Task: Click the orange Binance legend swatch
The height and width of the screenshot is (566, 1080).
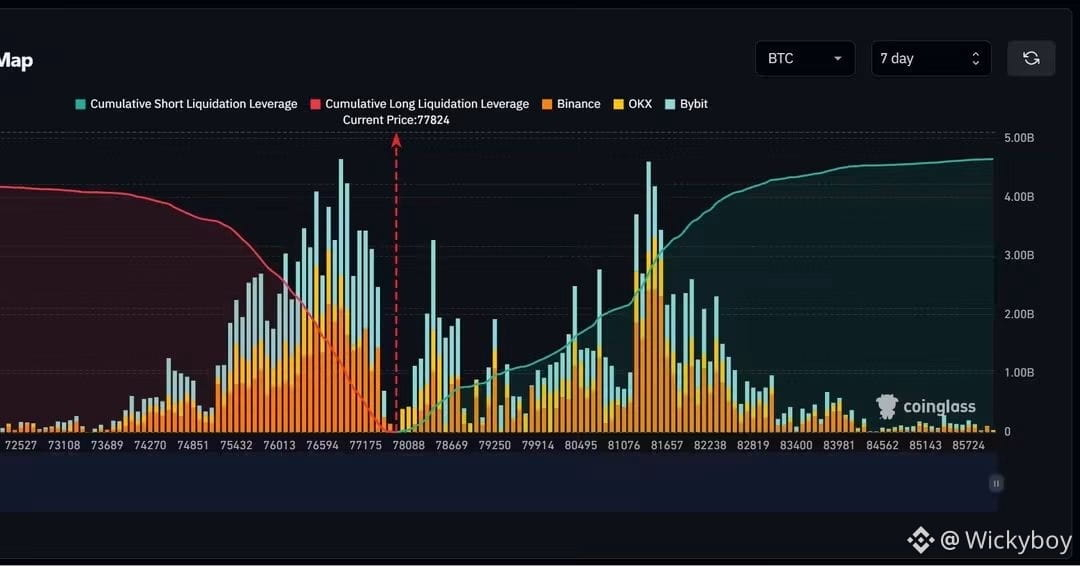Action: point(547,105)
